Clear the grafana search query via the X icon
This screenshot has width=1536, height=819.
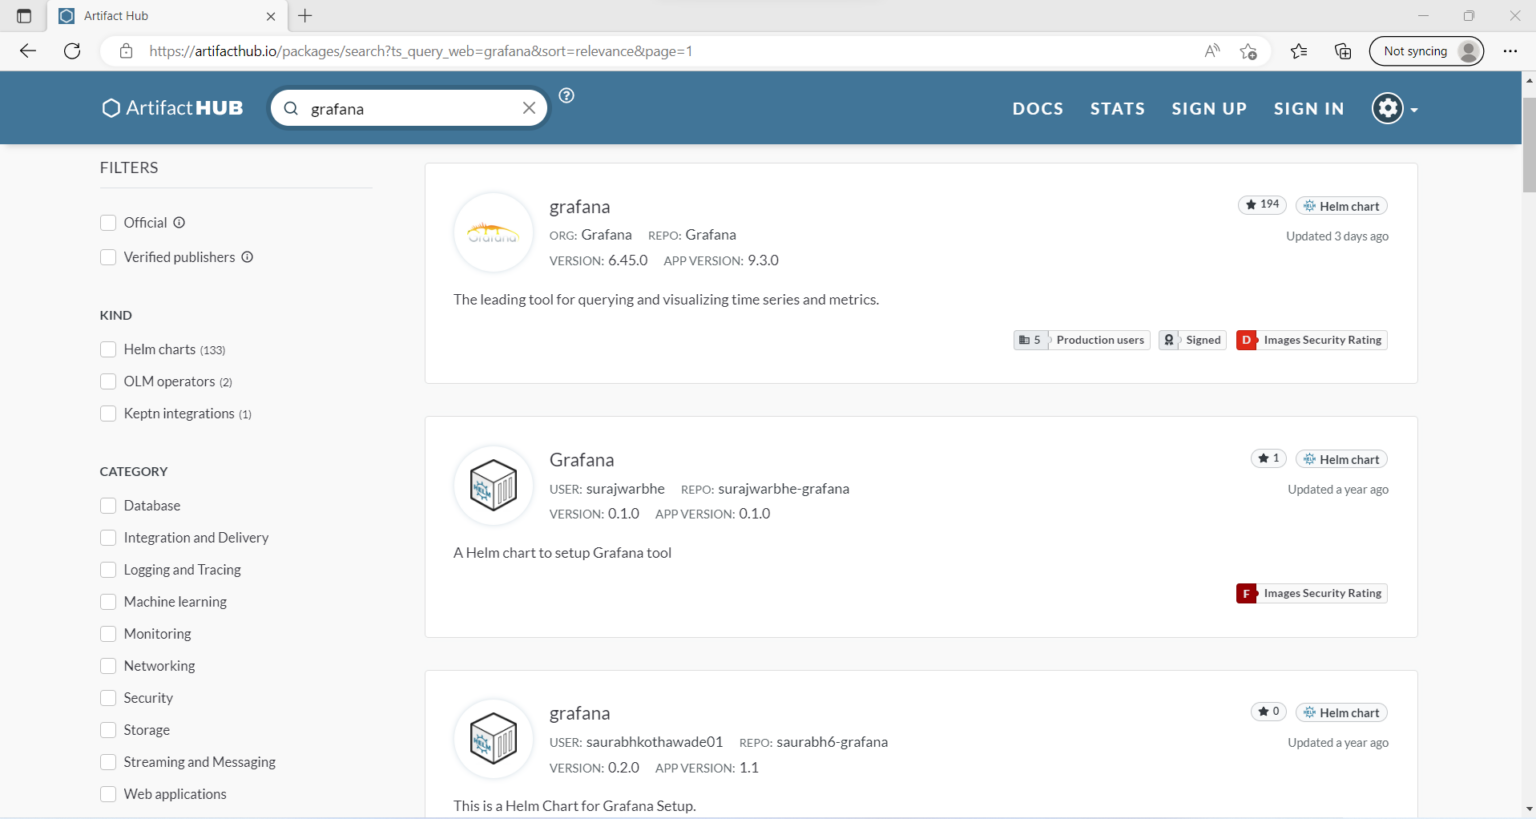tap(529, 107)
